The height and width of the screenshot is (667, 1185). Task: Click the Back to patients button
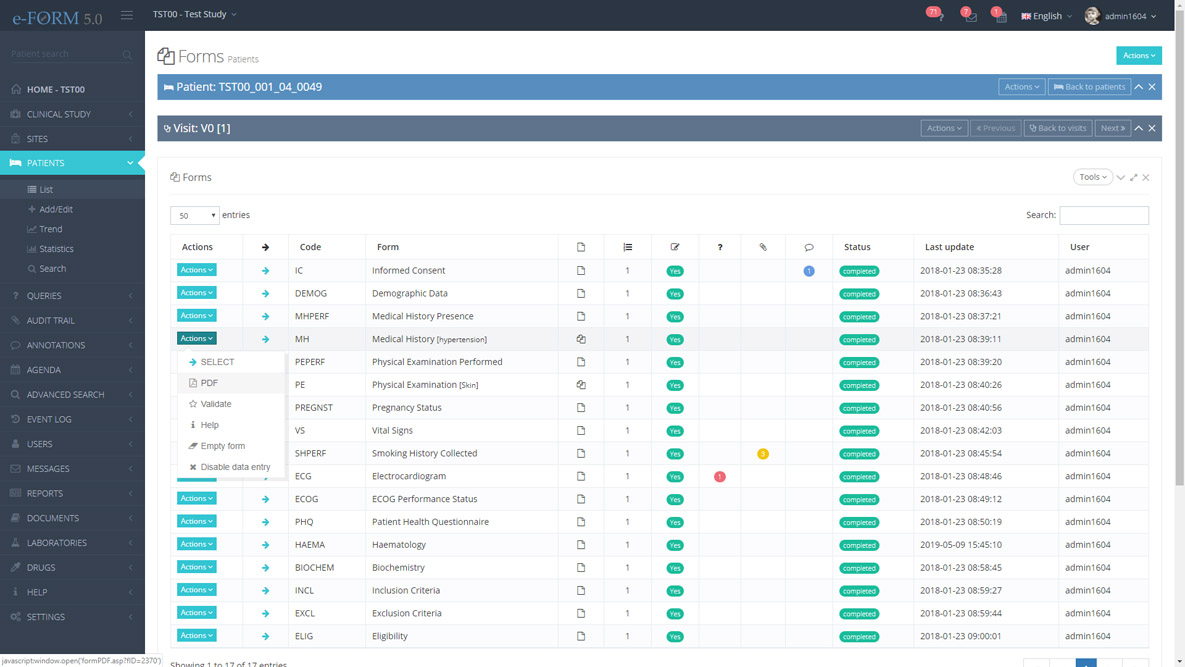point(1089,87)
